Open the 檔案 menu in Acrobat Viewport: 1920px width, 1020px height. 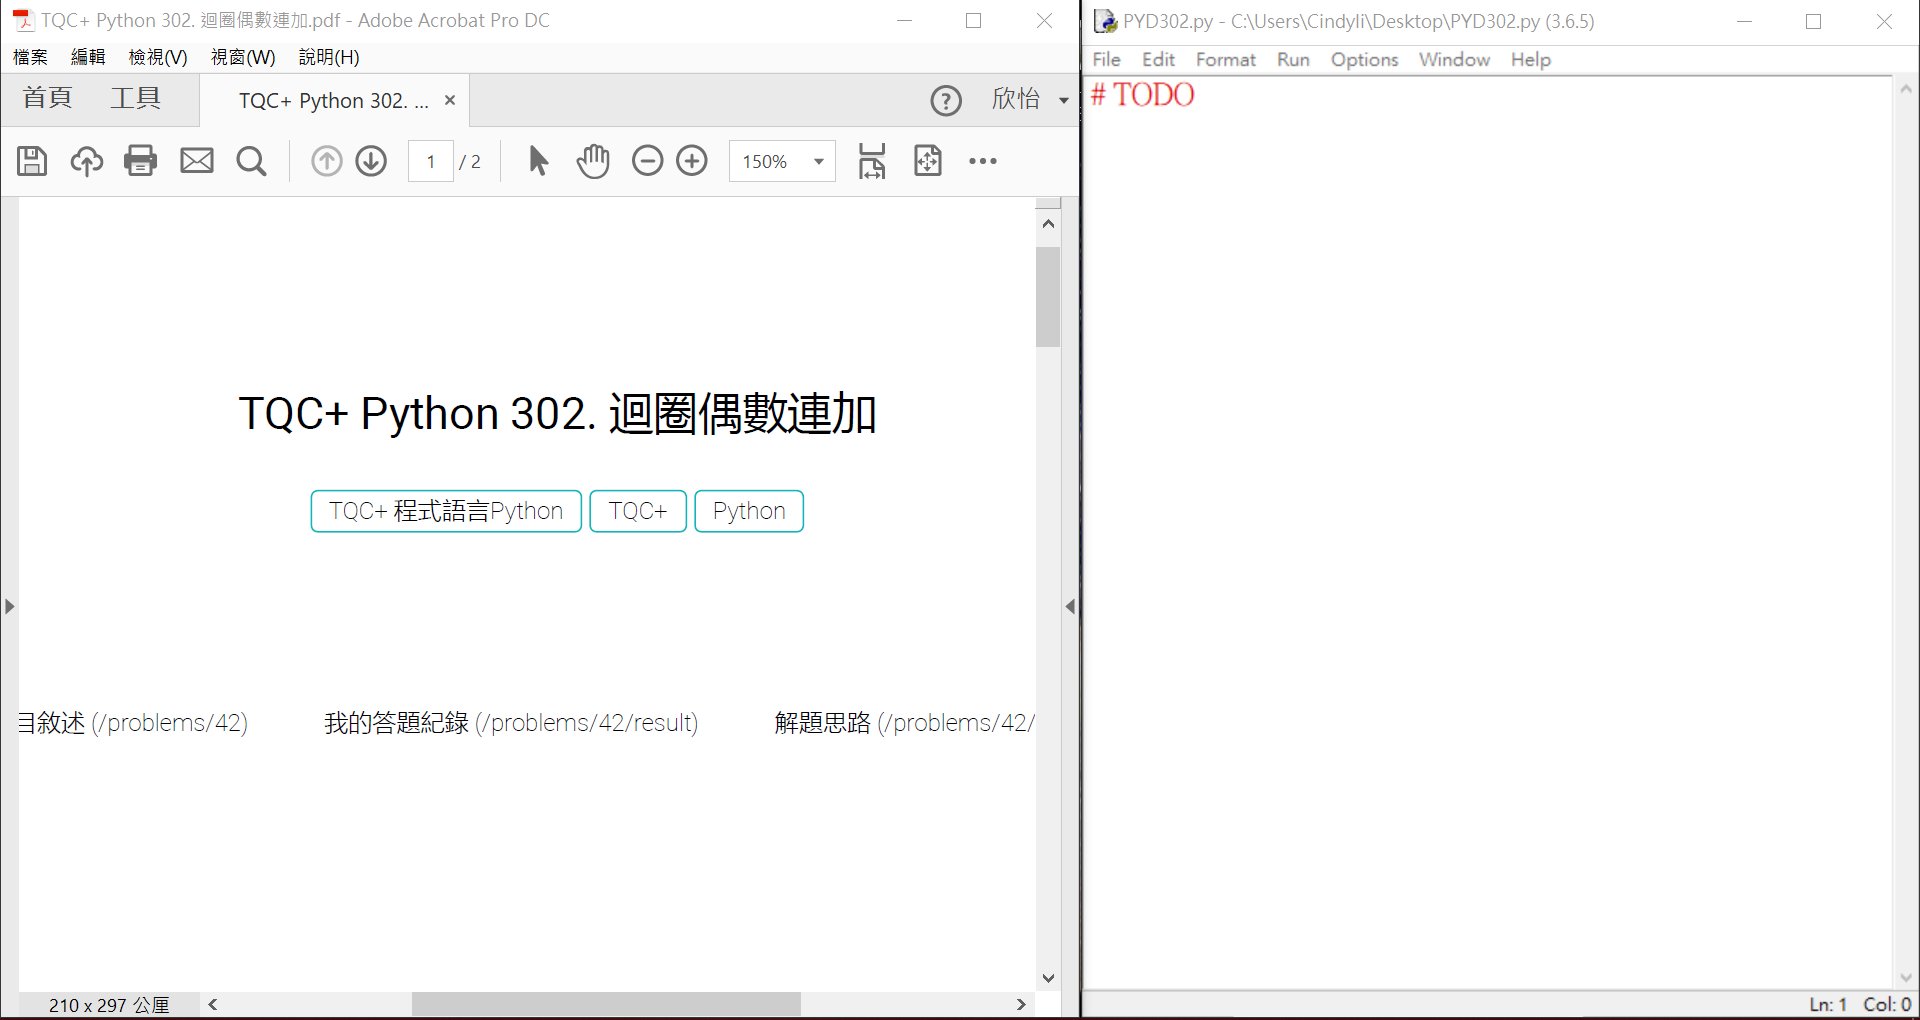[x=30, y=57]
